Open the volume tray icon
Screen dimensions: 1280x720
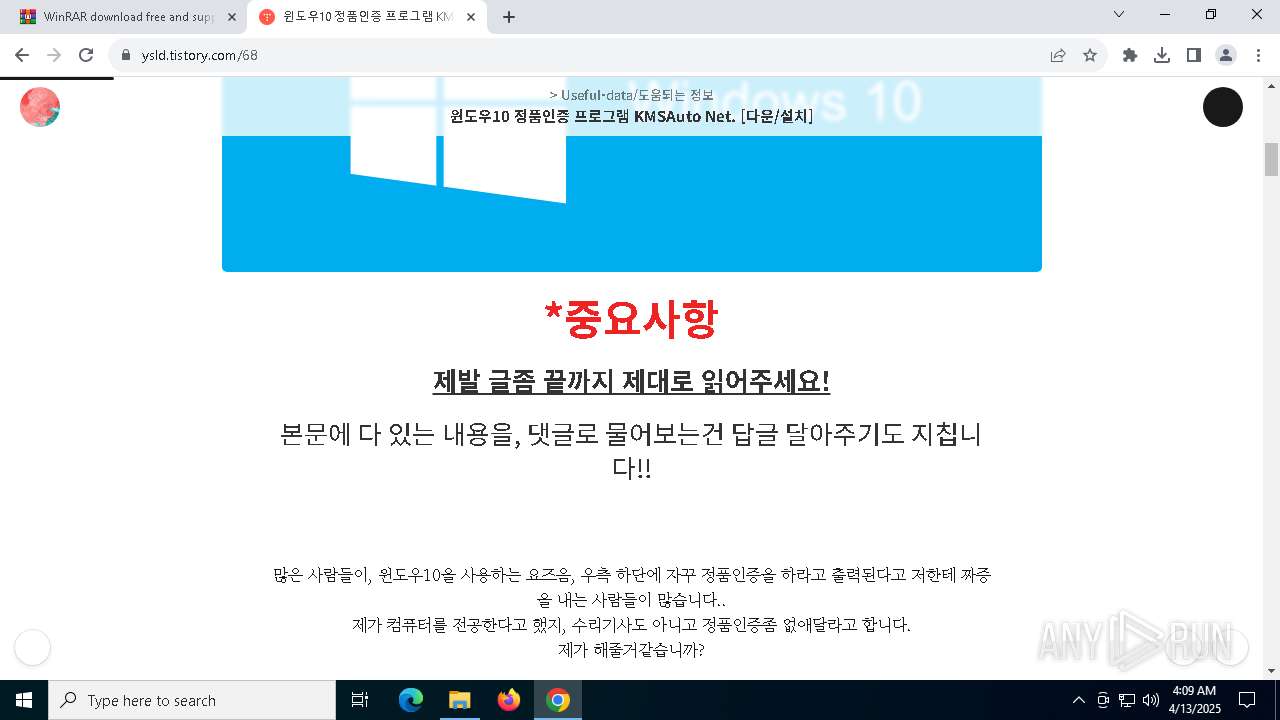coord(1150,700)
